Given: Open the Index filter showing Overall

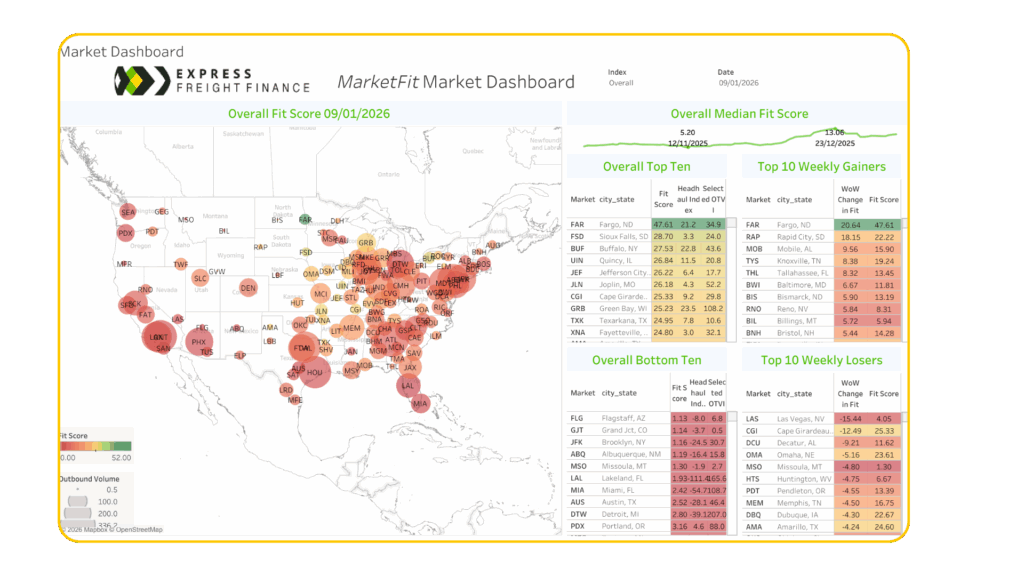Looking at the screenshot, I should coord(621,83).
